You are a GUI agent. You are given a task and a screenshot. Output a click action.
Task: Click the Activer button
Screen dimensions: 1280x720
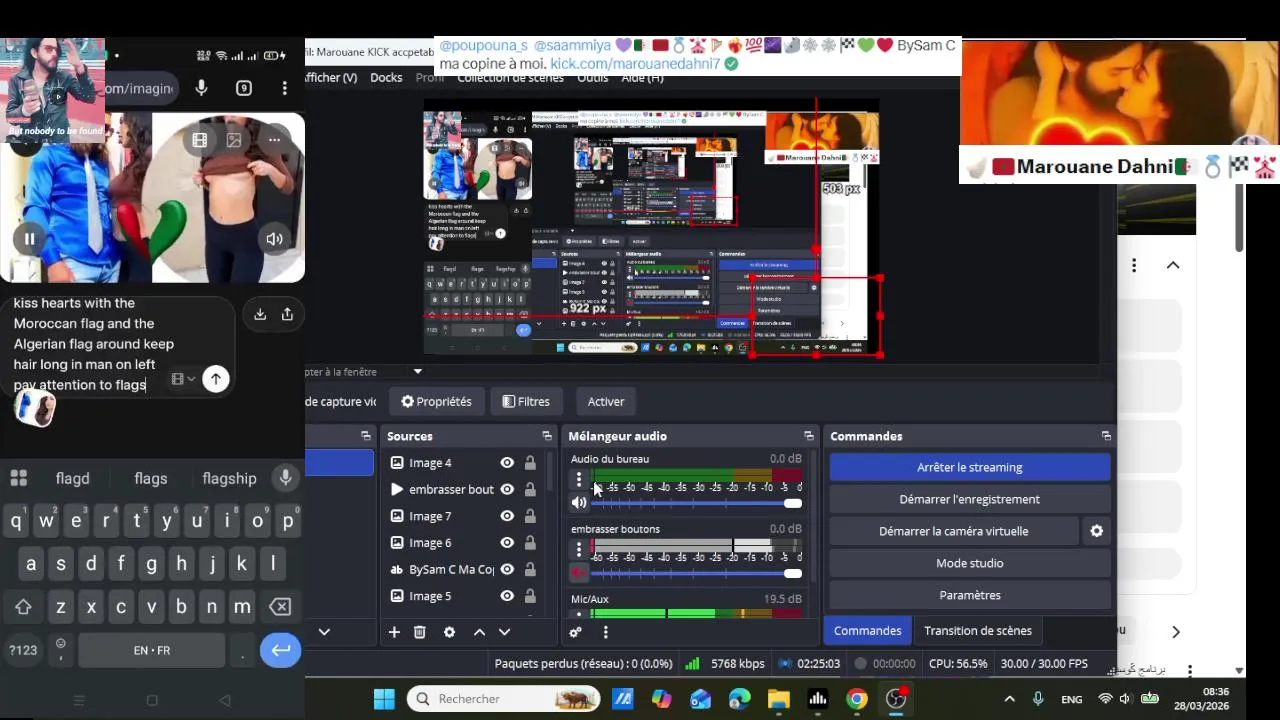tap(606, 401)
